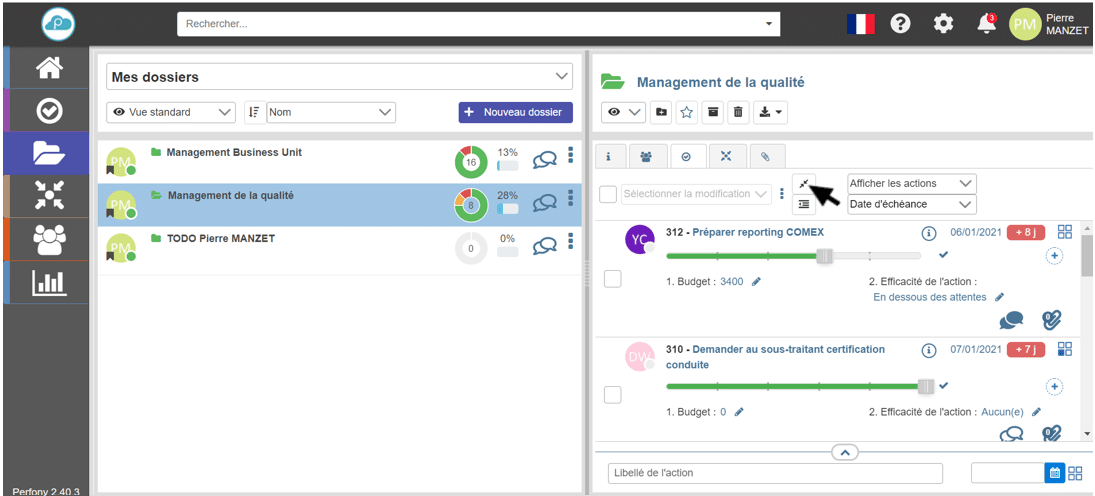The height and width of the screenshot is (496, 1095).
Task: Click the trash icon to delete the folder
Action: click(x=738, y=113)
